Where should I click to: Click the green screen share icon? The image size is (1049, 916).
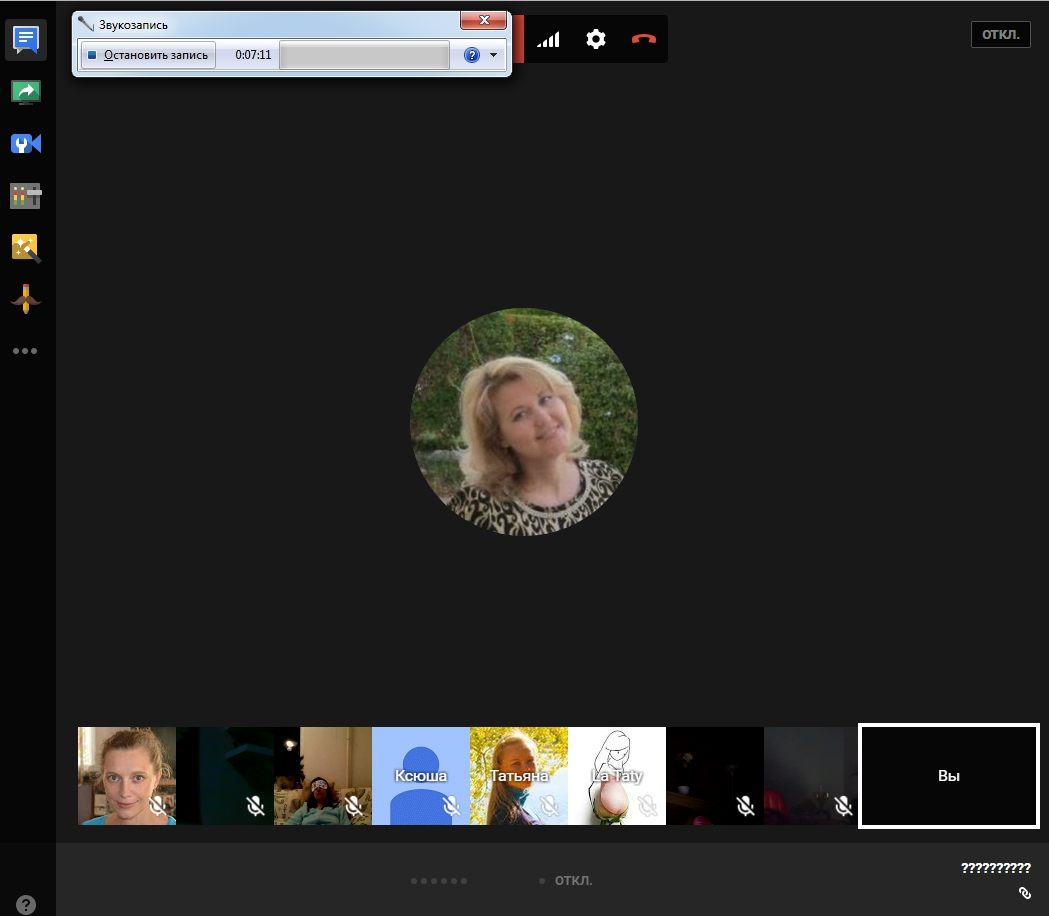click(x=27, y=92)
